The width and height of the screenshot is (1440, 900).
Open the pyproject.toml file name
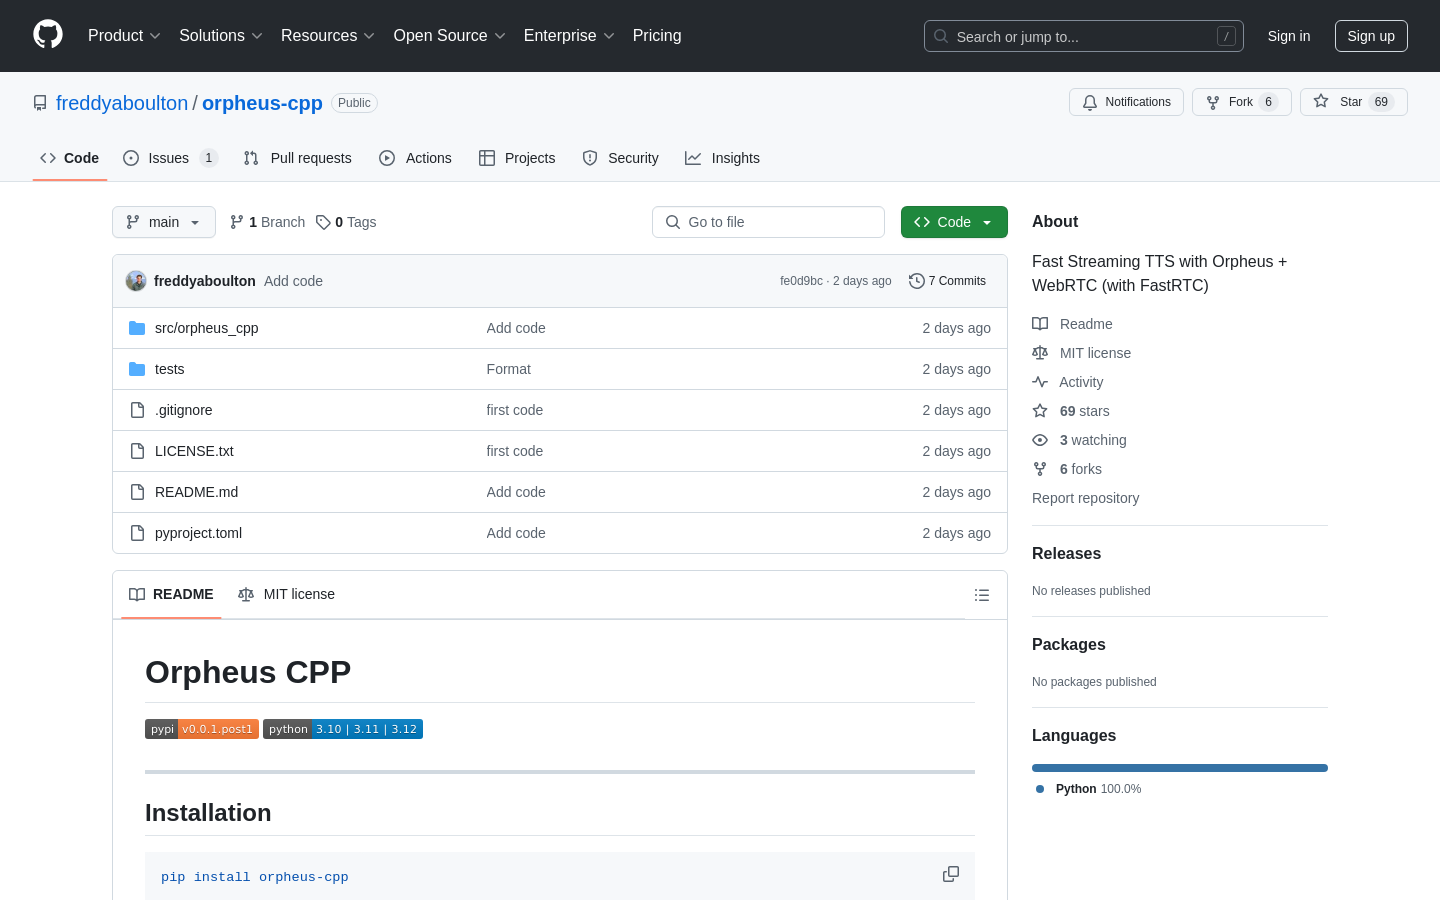pyautogui.click(x=198, y=533)
